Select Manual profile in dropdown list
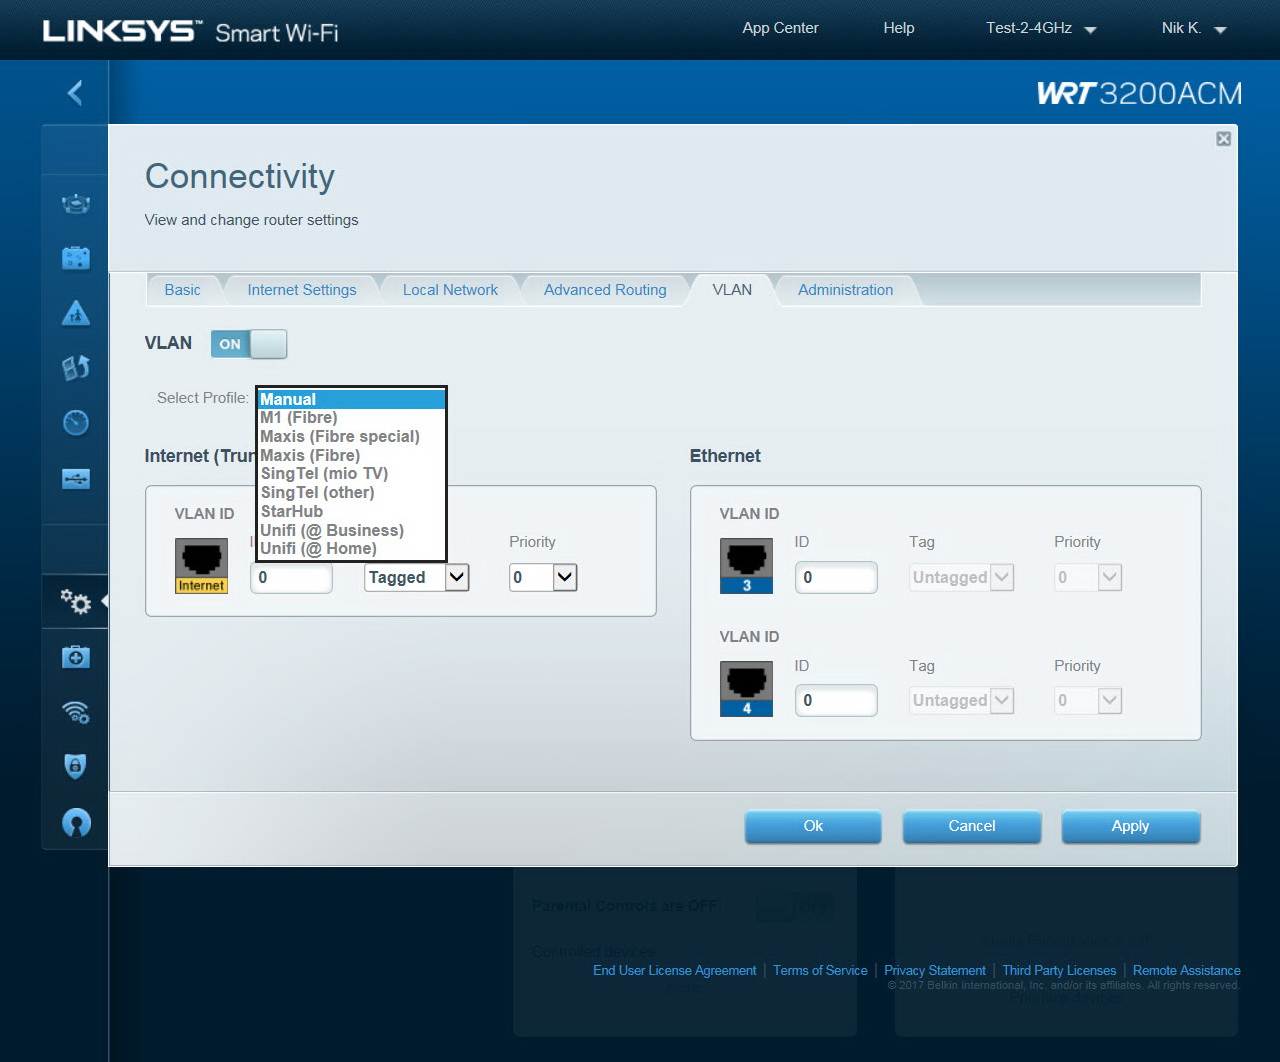Screen dimensions: 1280x1062 (351, 399)
